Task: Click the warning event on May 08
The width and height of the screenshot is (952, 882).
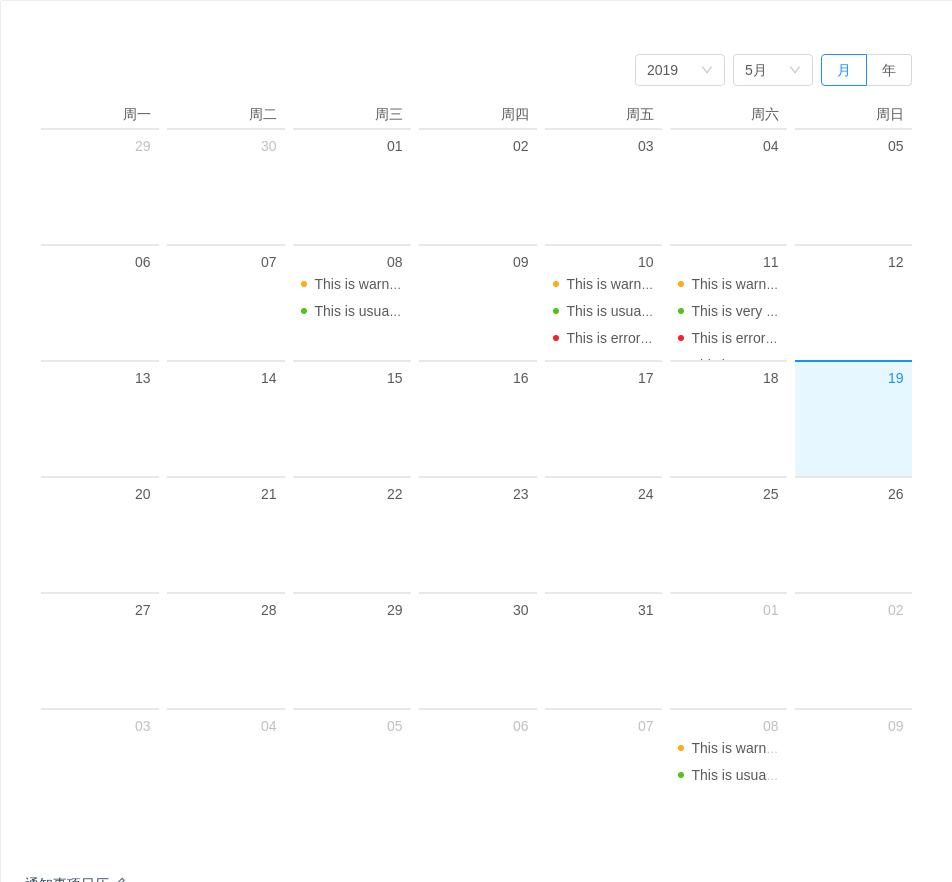Action: (357, 284)
